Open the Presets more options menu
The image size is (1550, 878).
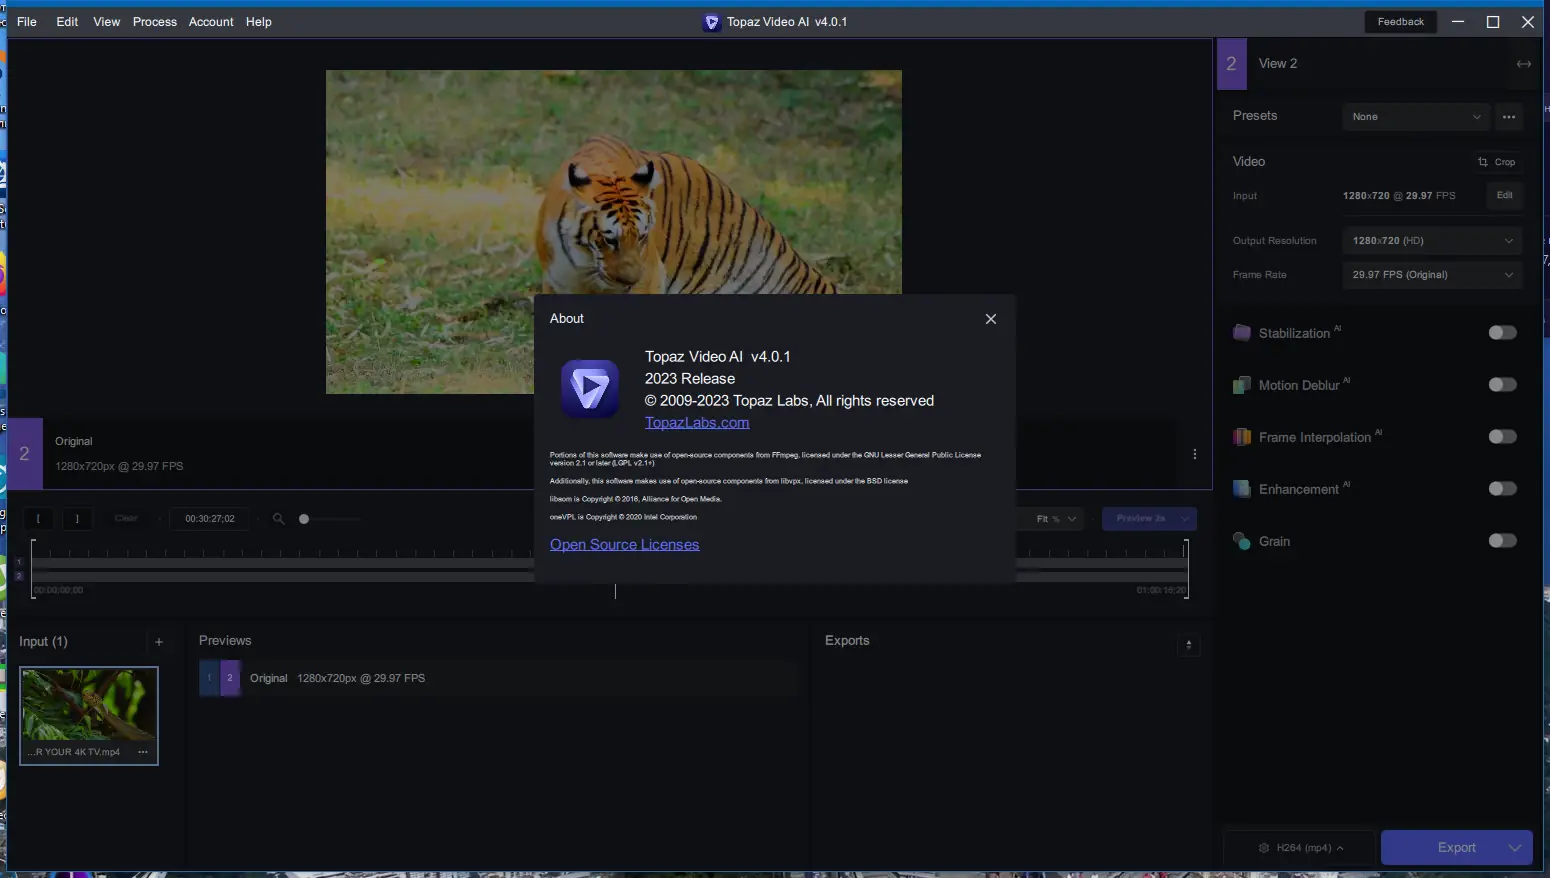tap(1509, 117)
